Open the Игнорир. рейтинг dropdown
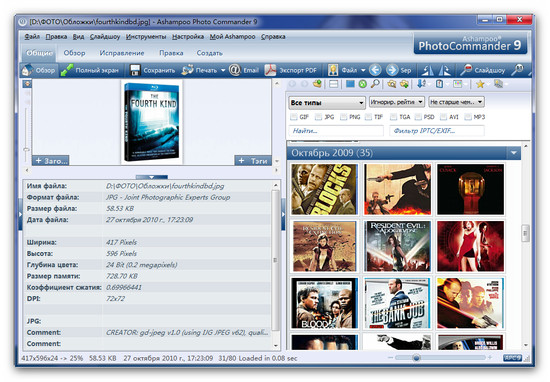 point(397,102)
